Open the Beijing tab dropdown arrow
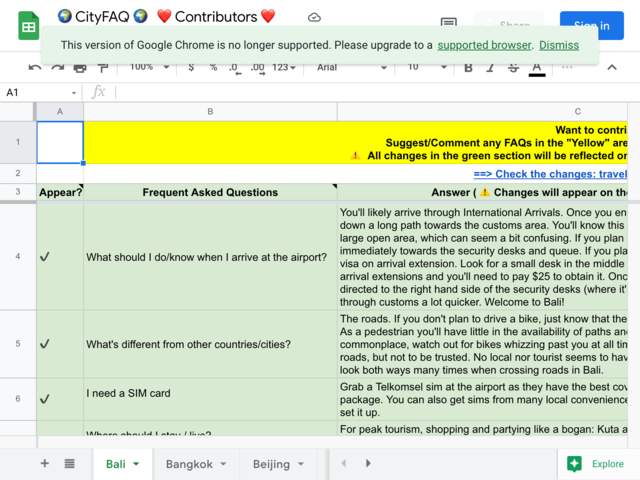Image resolution: width=640 pixels, height=480 pixels. (x=301, y=464)
